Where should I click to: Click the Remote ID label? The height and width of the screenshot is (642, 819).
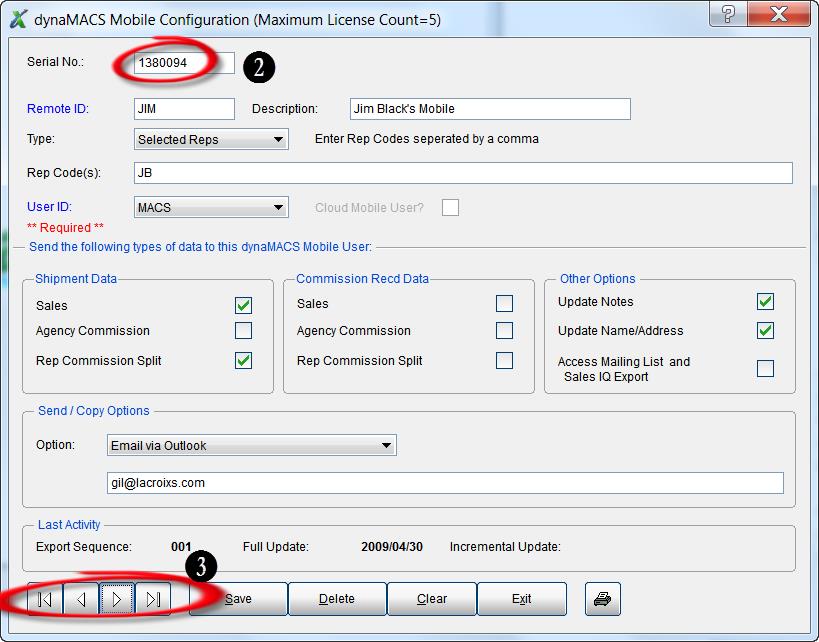click(x=58, y=109)
